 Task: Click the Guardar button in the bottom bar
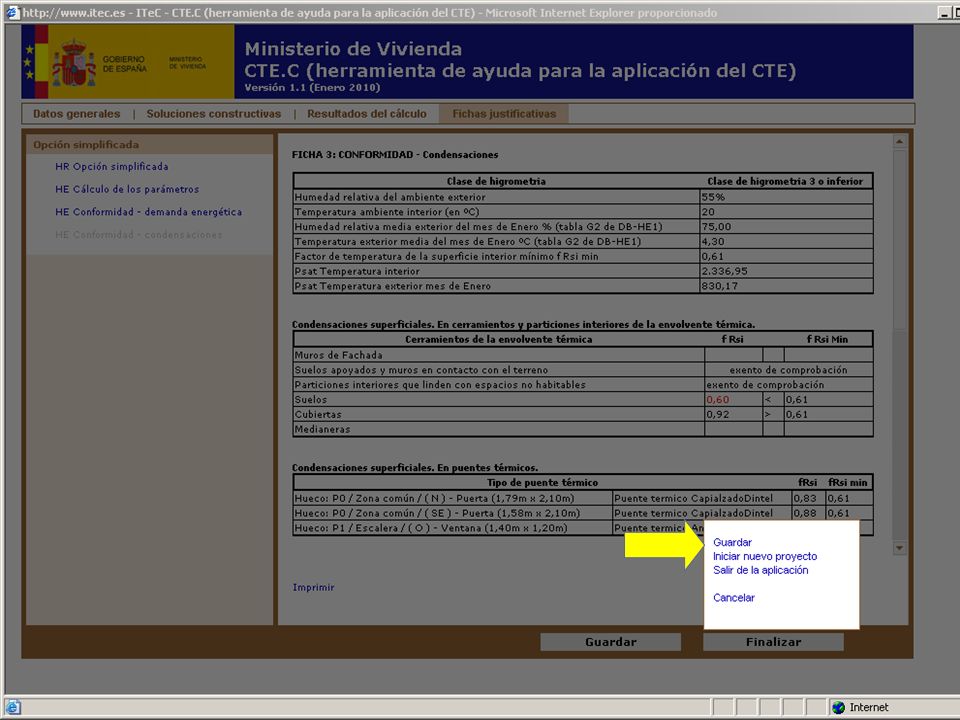[x=610, y=642]
